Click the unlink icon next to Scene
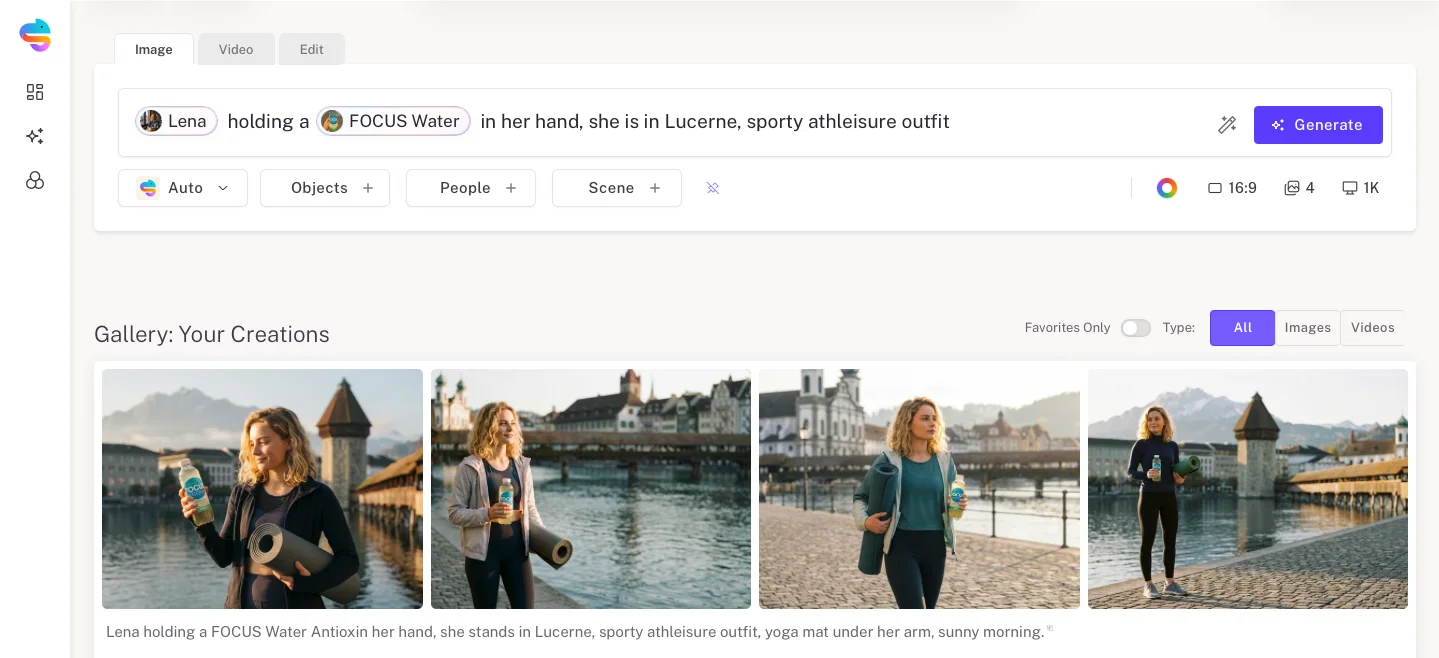 click(713, 188)
